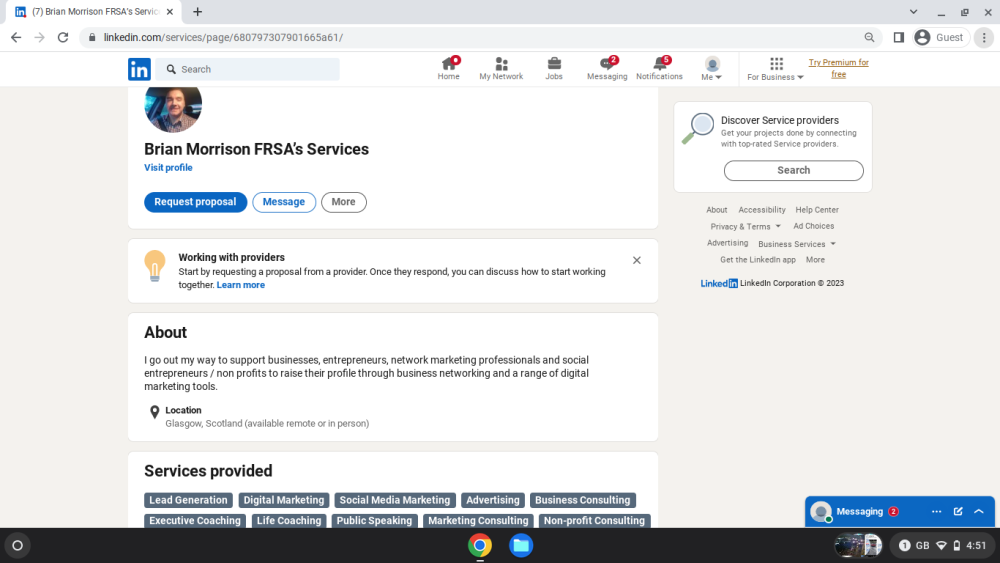Click compose new message icon in overlay

[x=958, y=511]
